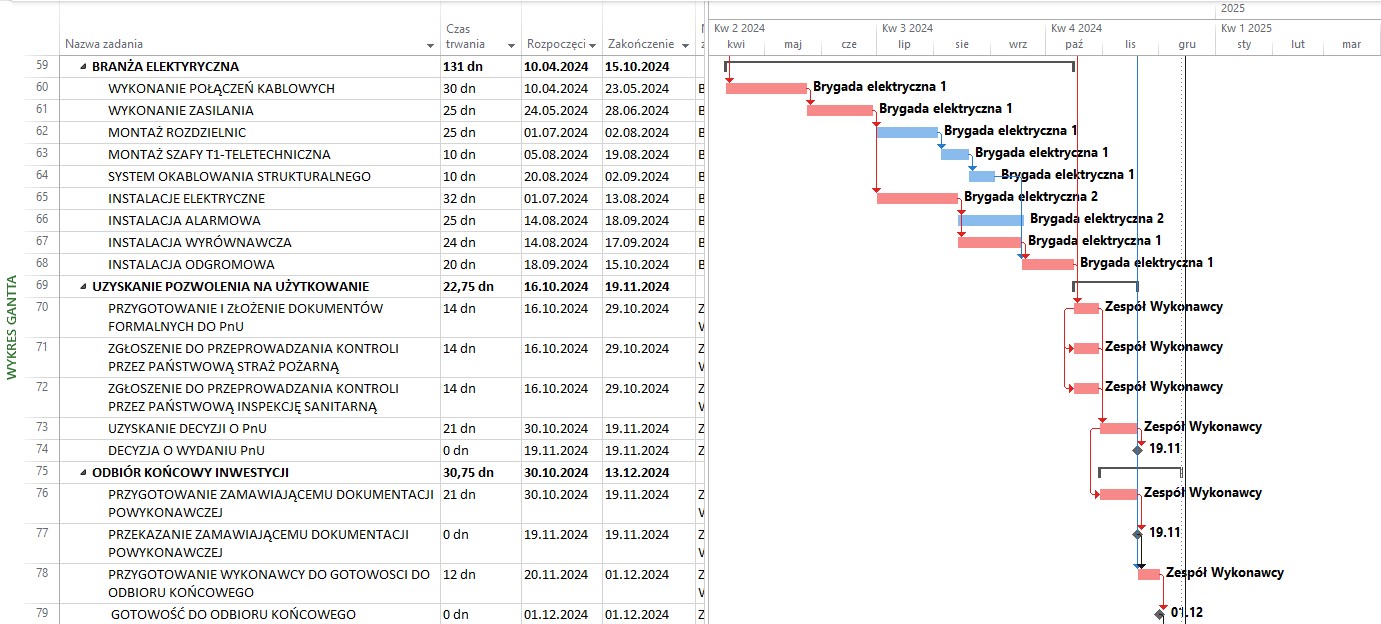Select the MONTAŻ ROZDZIELNIC blue Gantt bar
Viewport: 1381px width, 624px height.
[907, 132]
